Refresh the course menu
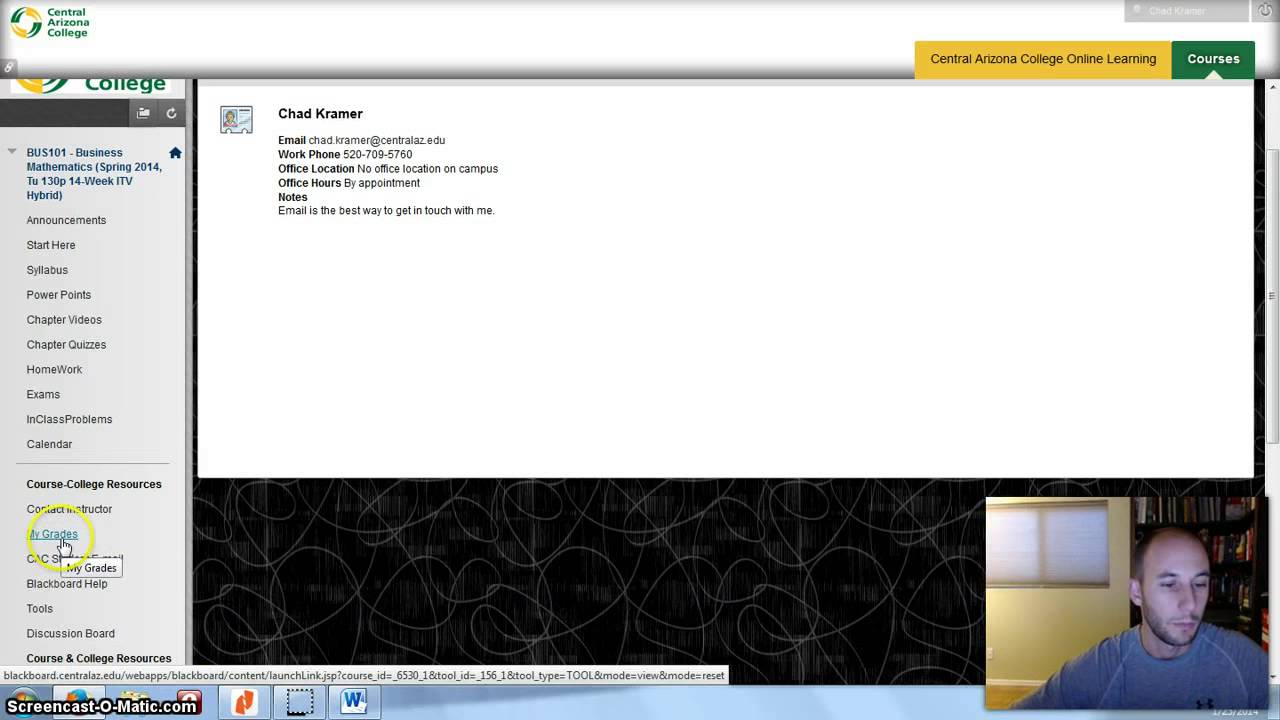 click(171, 113)
